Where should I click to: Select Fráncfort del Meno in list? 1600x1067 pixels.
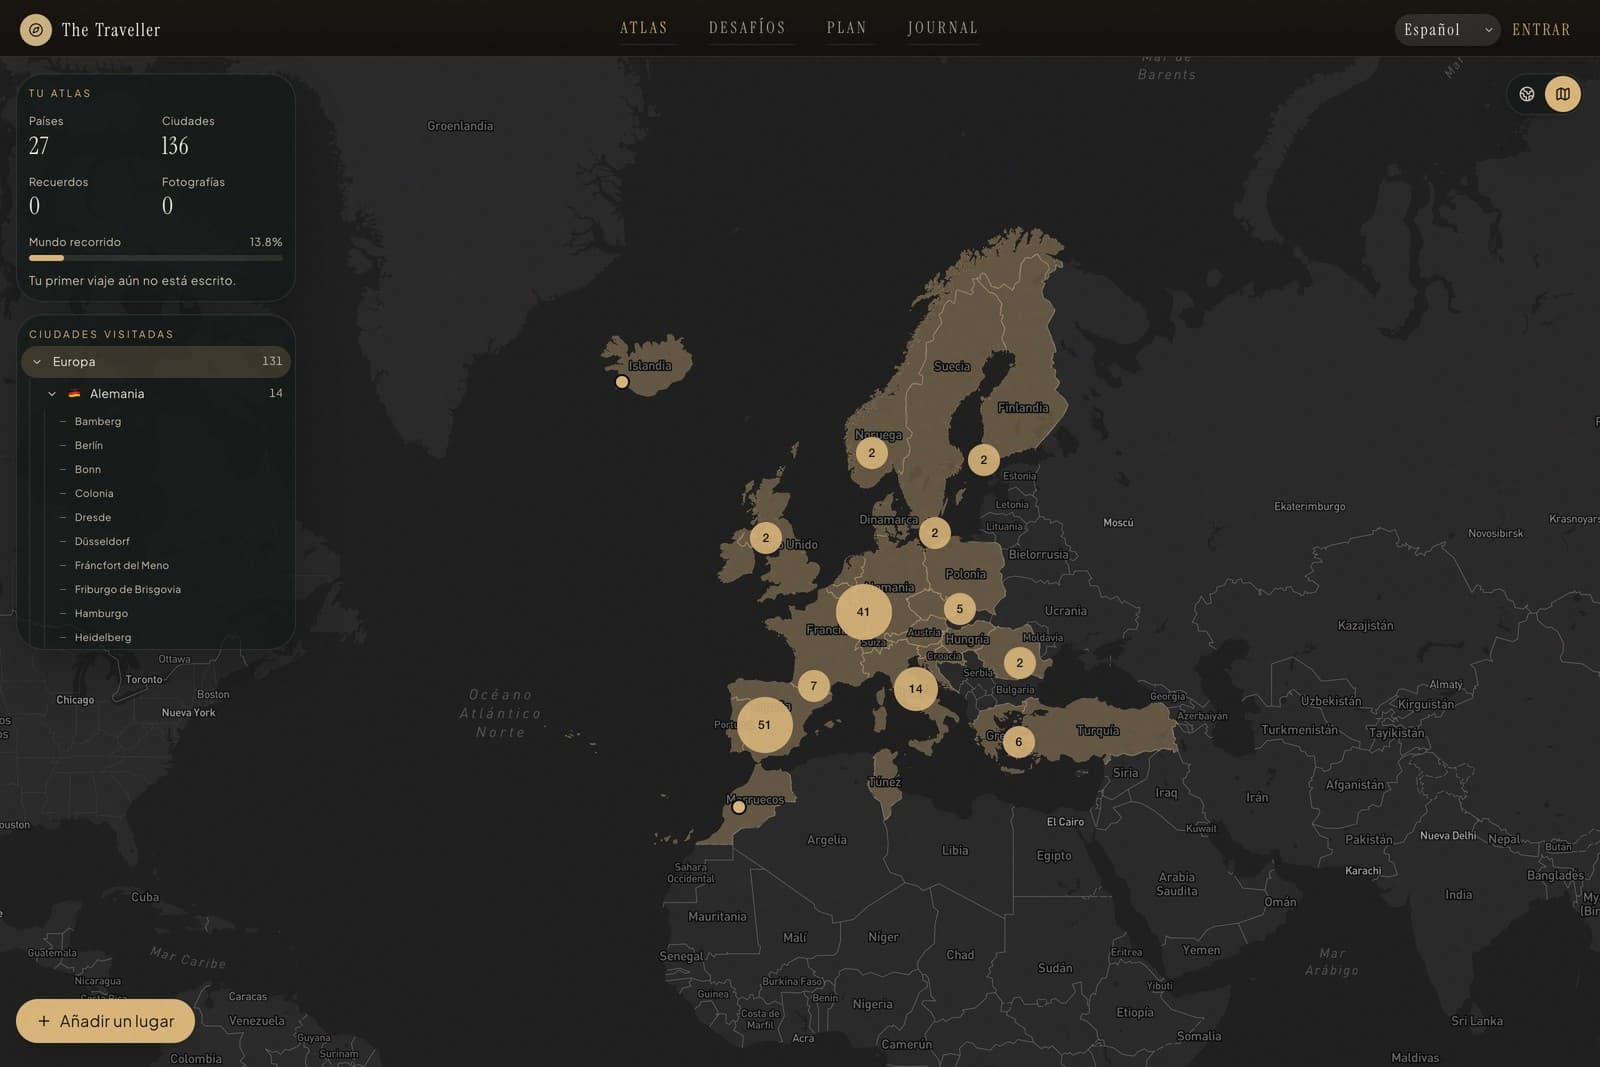pyautogui.click(x=121, y=565)
